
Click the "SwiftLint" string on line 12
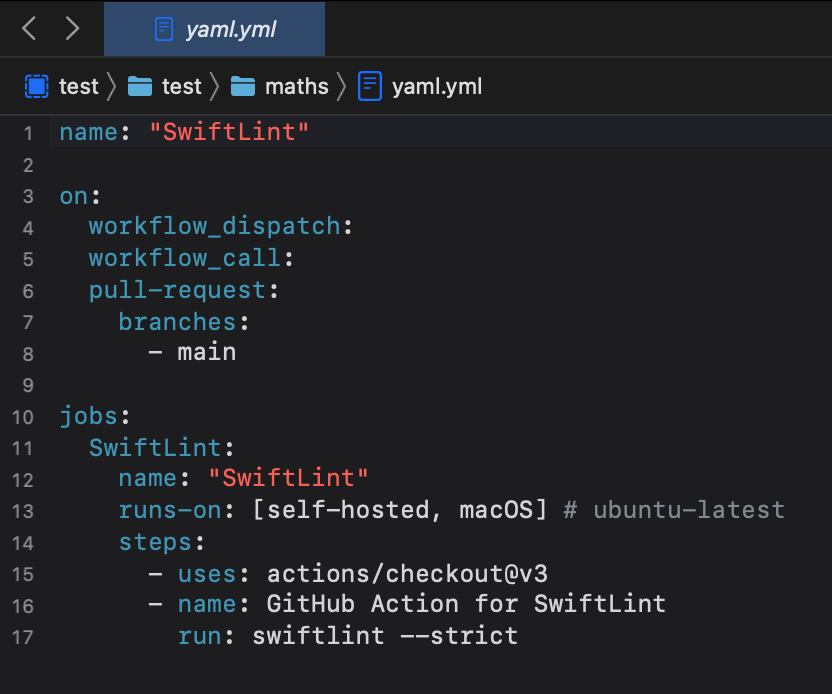point(288,478)
